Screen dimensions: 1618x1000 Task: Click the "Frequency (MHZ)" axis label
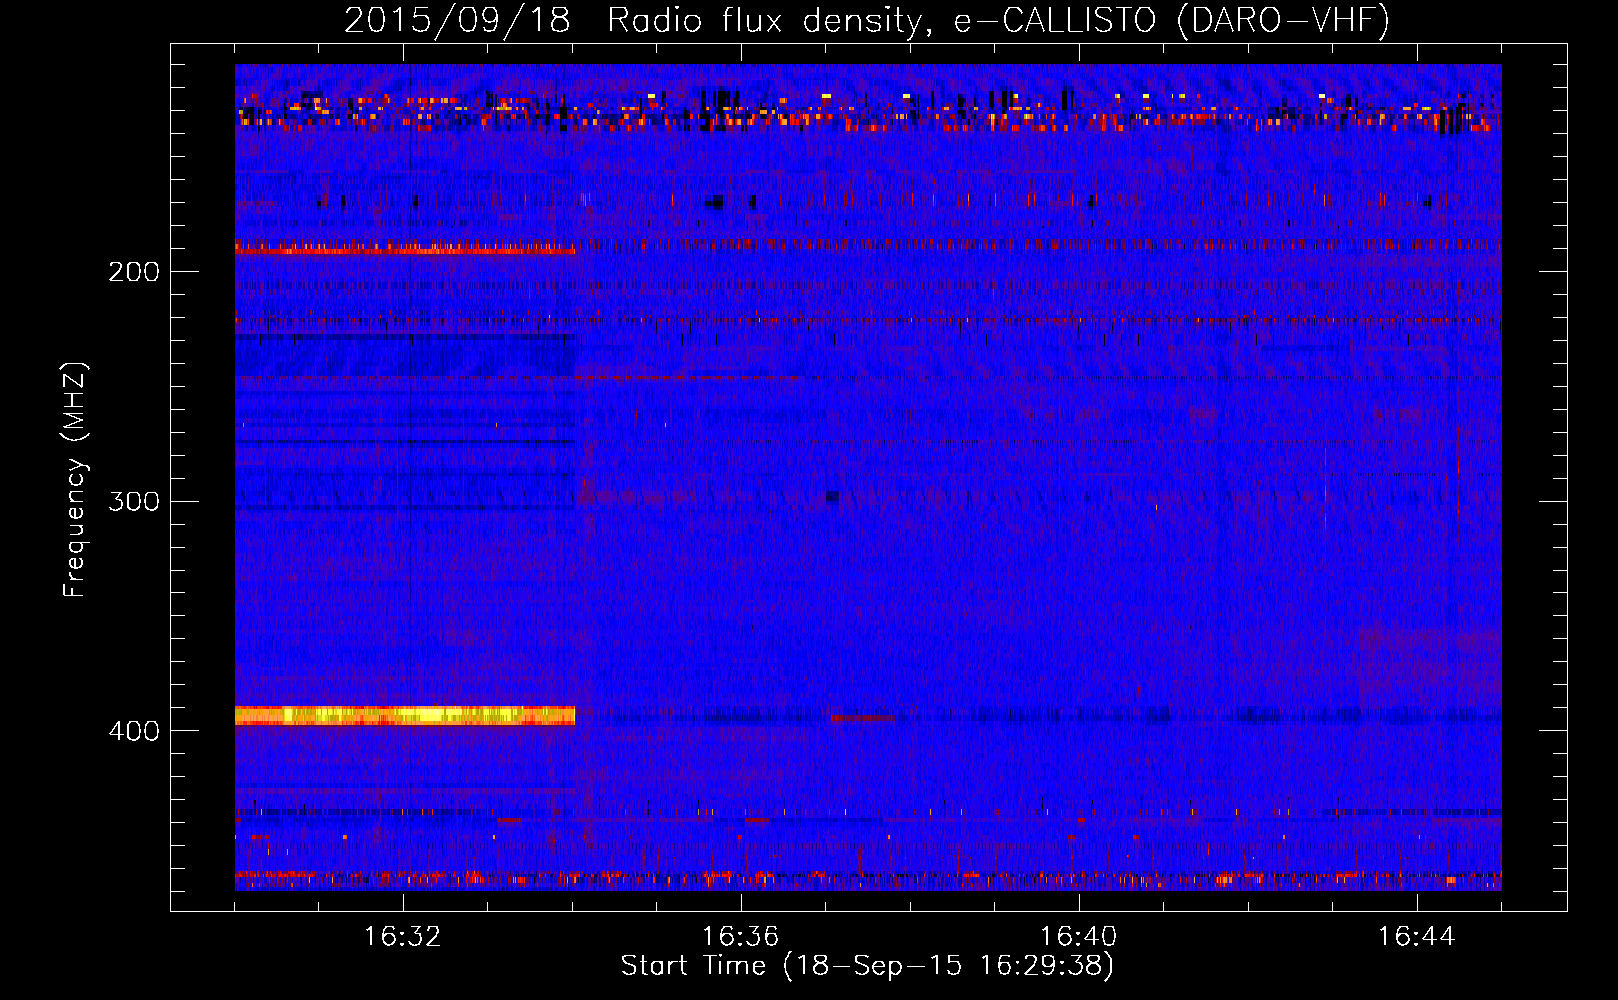point(75,480)
